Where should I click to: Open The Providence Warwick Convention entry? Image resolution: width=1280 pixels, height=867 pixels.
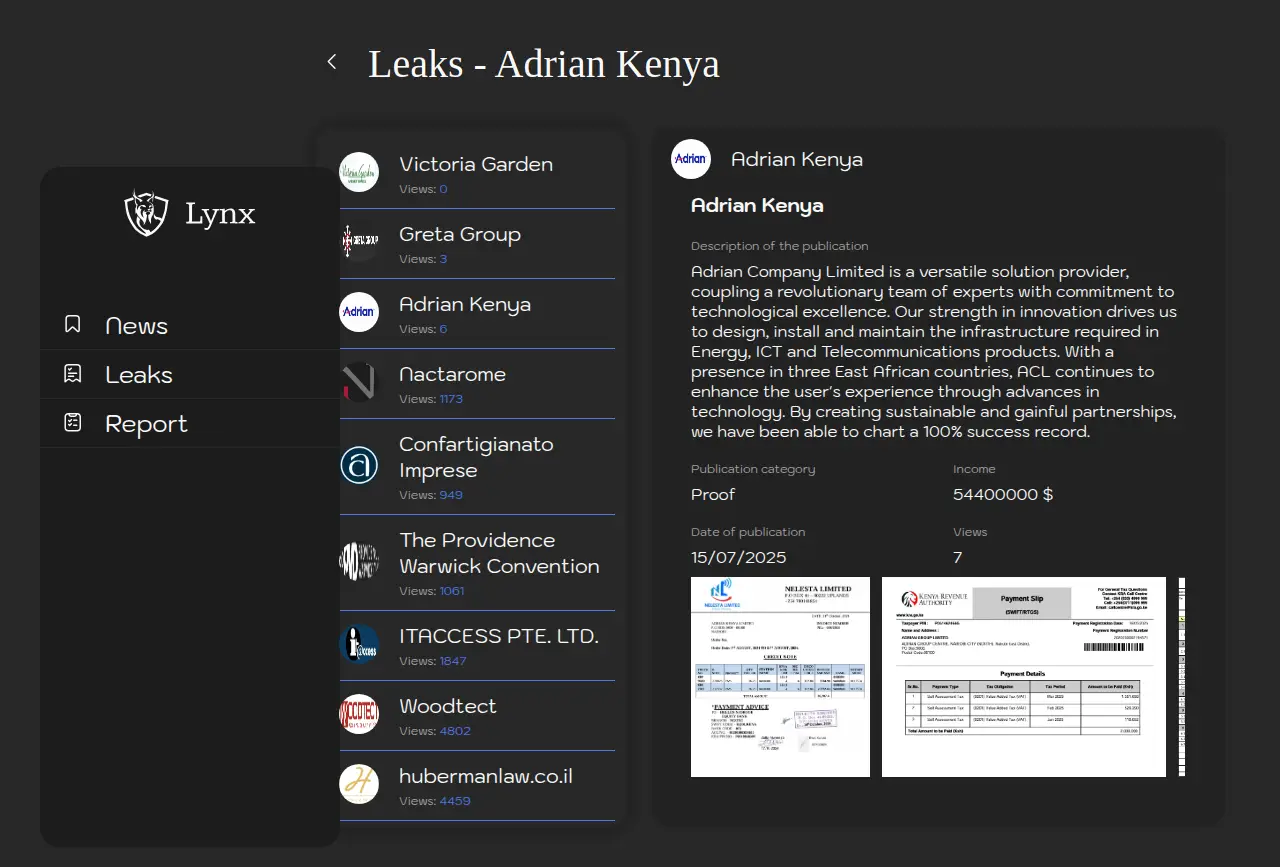(499, 553)
